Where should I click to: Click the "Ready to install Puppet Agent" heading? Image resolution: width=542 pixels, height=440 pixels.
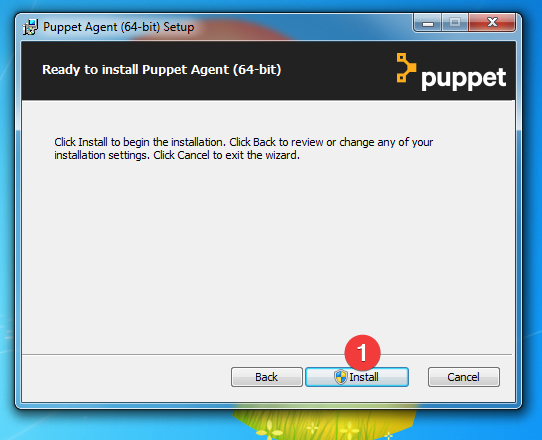pyautogui.click(x=161, y=69)
